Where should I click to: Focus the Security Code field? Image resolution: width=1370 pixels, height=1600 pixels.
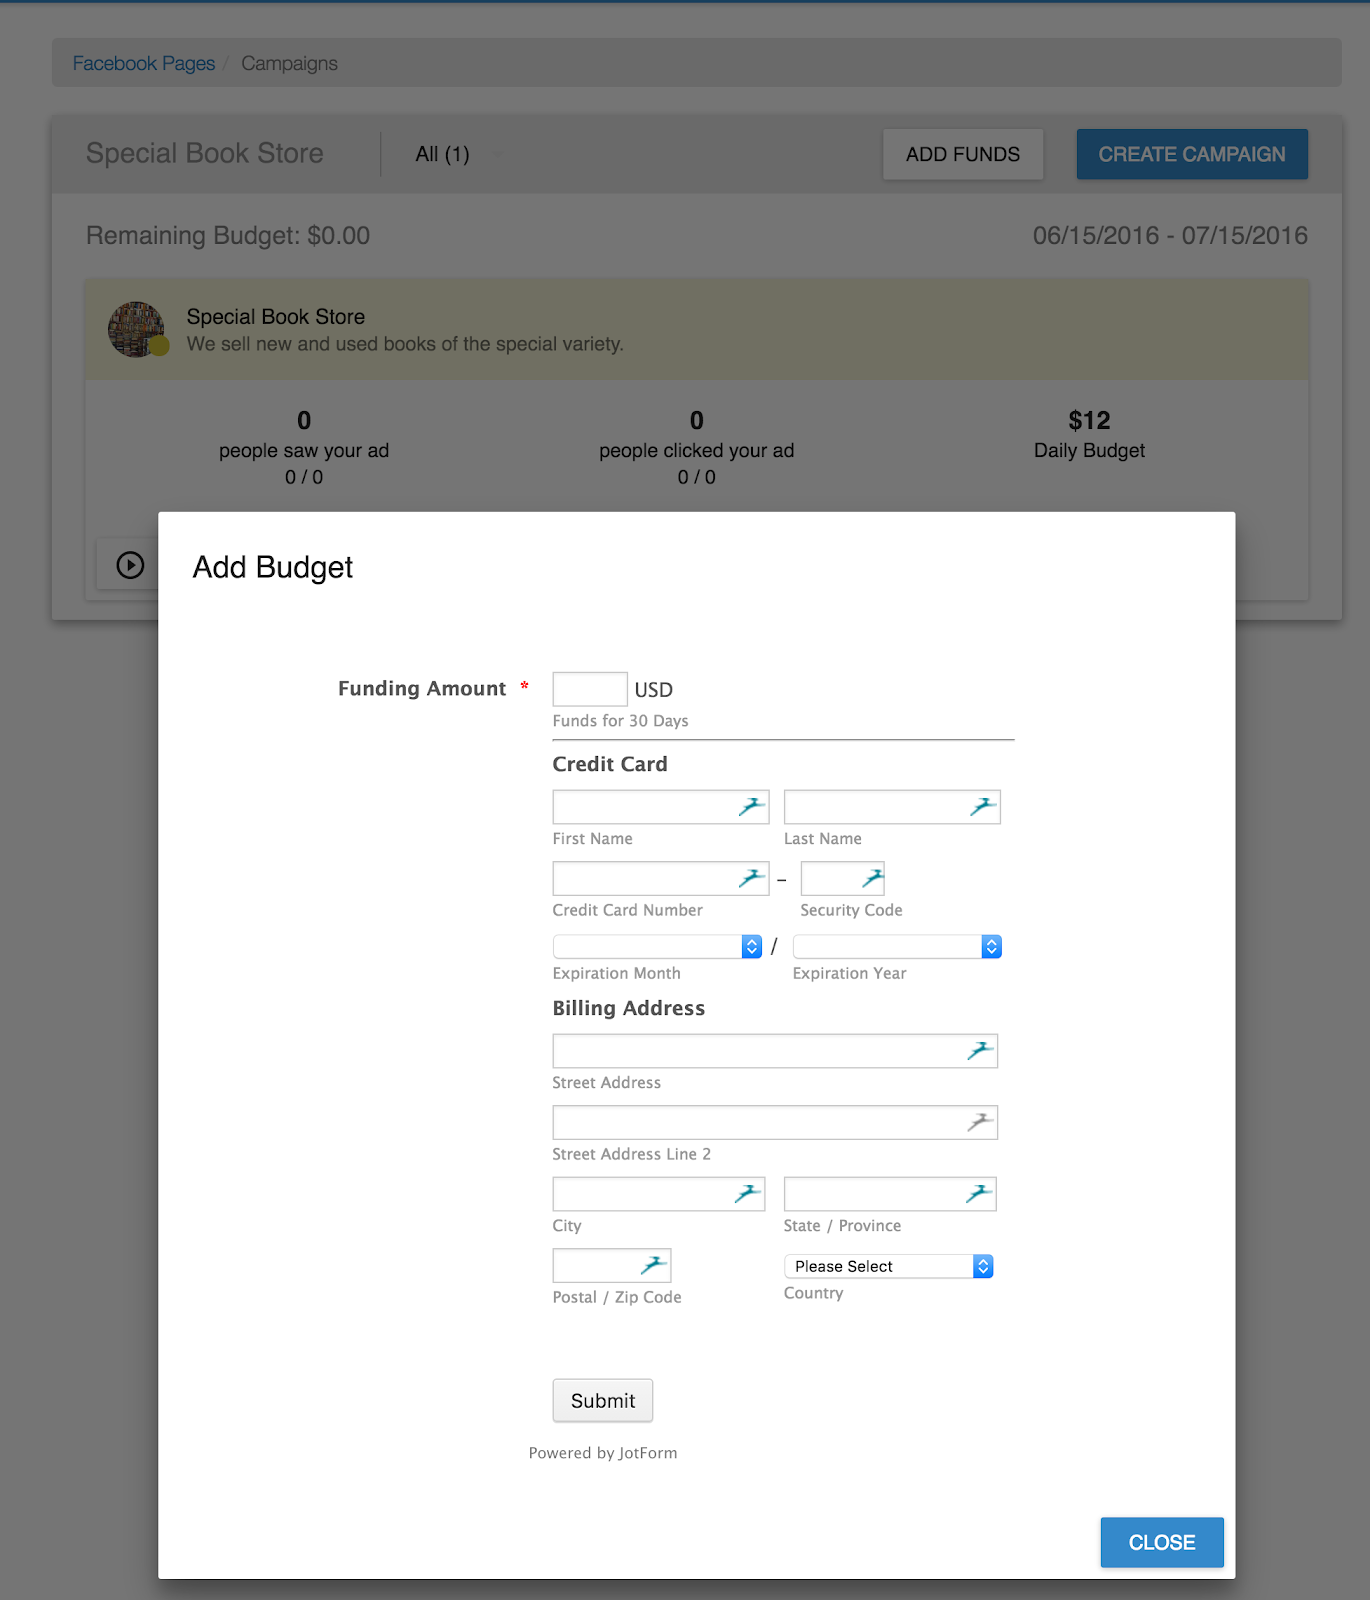pos(843,878)
